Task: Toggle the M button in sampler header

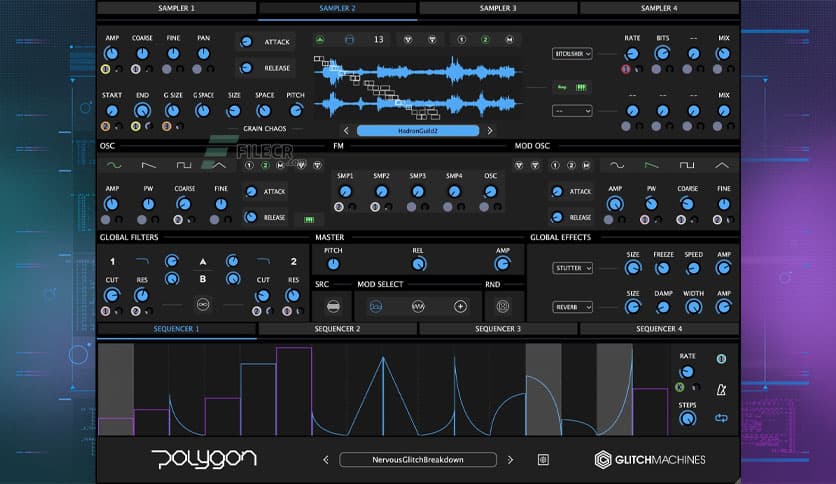Action: click(x=510, y=39)
